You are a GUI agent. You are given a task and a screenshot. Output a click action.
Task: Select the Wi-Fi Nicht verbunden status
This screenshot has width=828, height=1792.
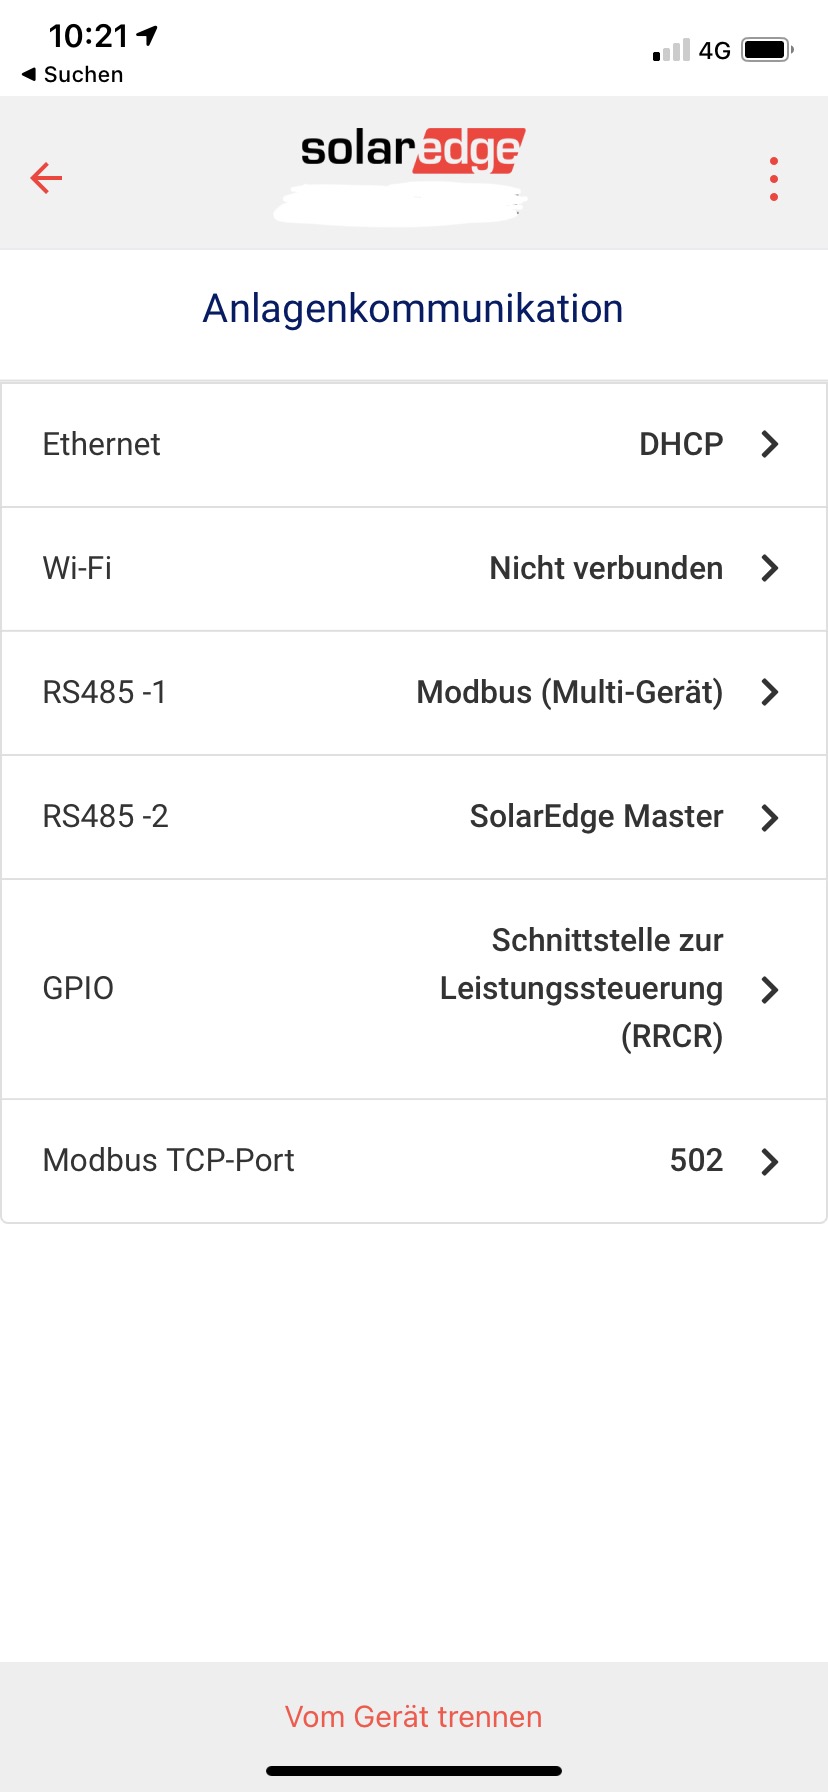[x=605, y=568]
